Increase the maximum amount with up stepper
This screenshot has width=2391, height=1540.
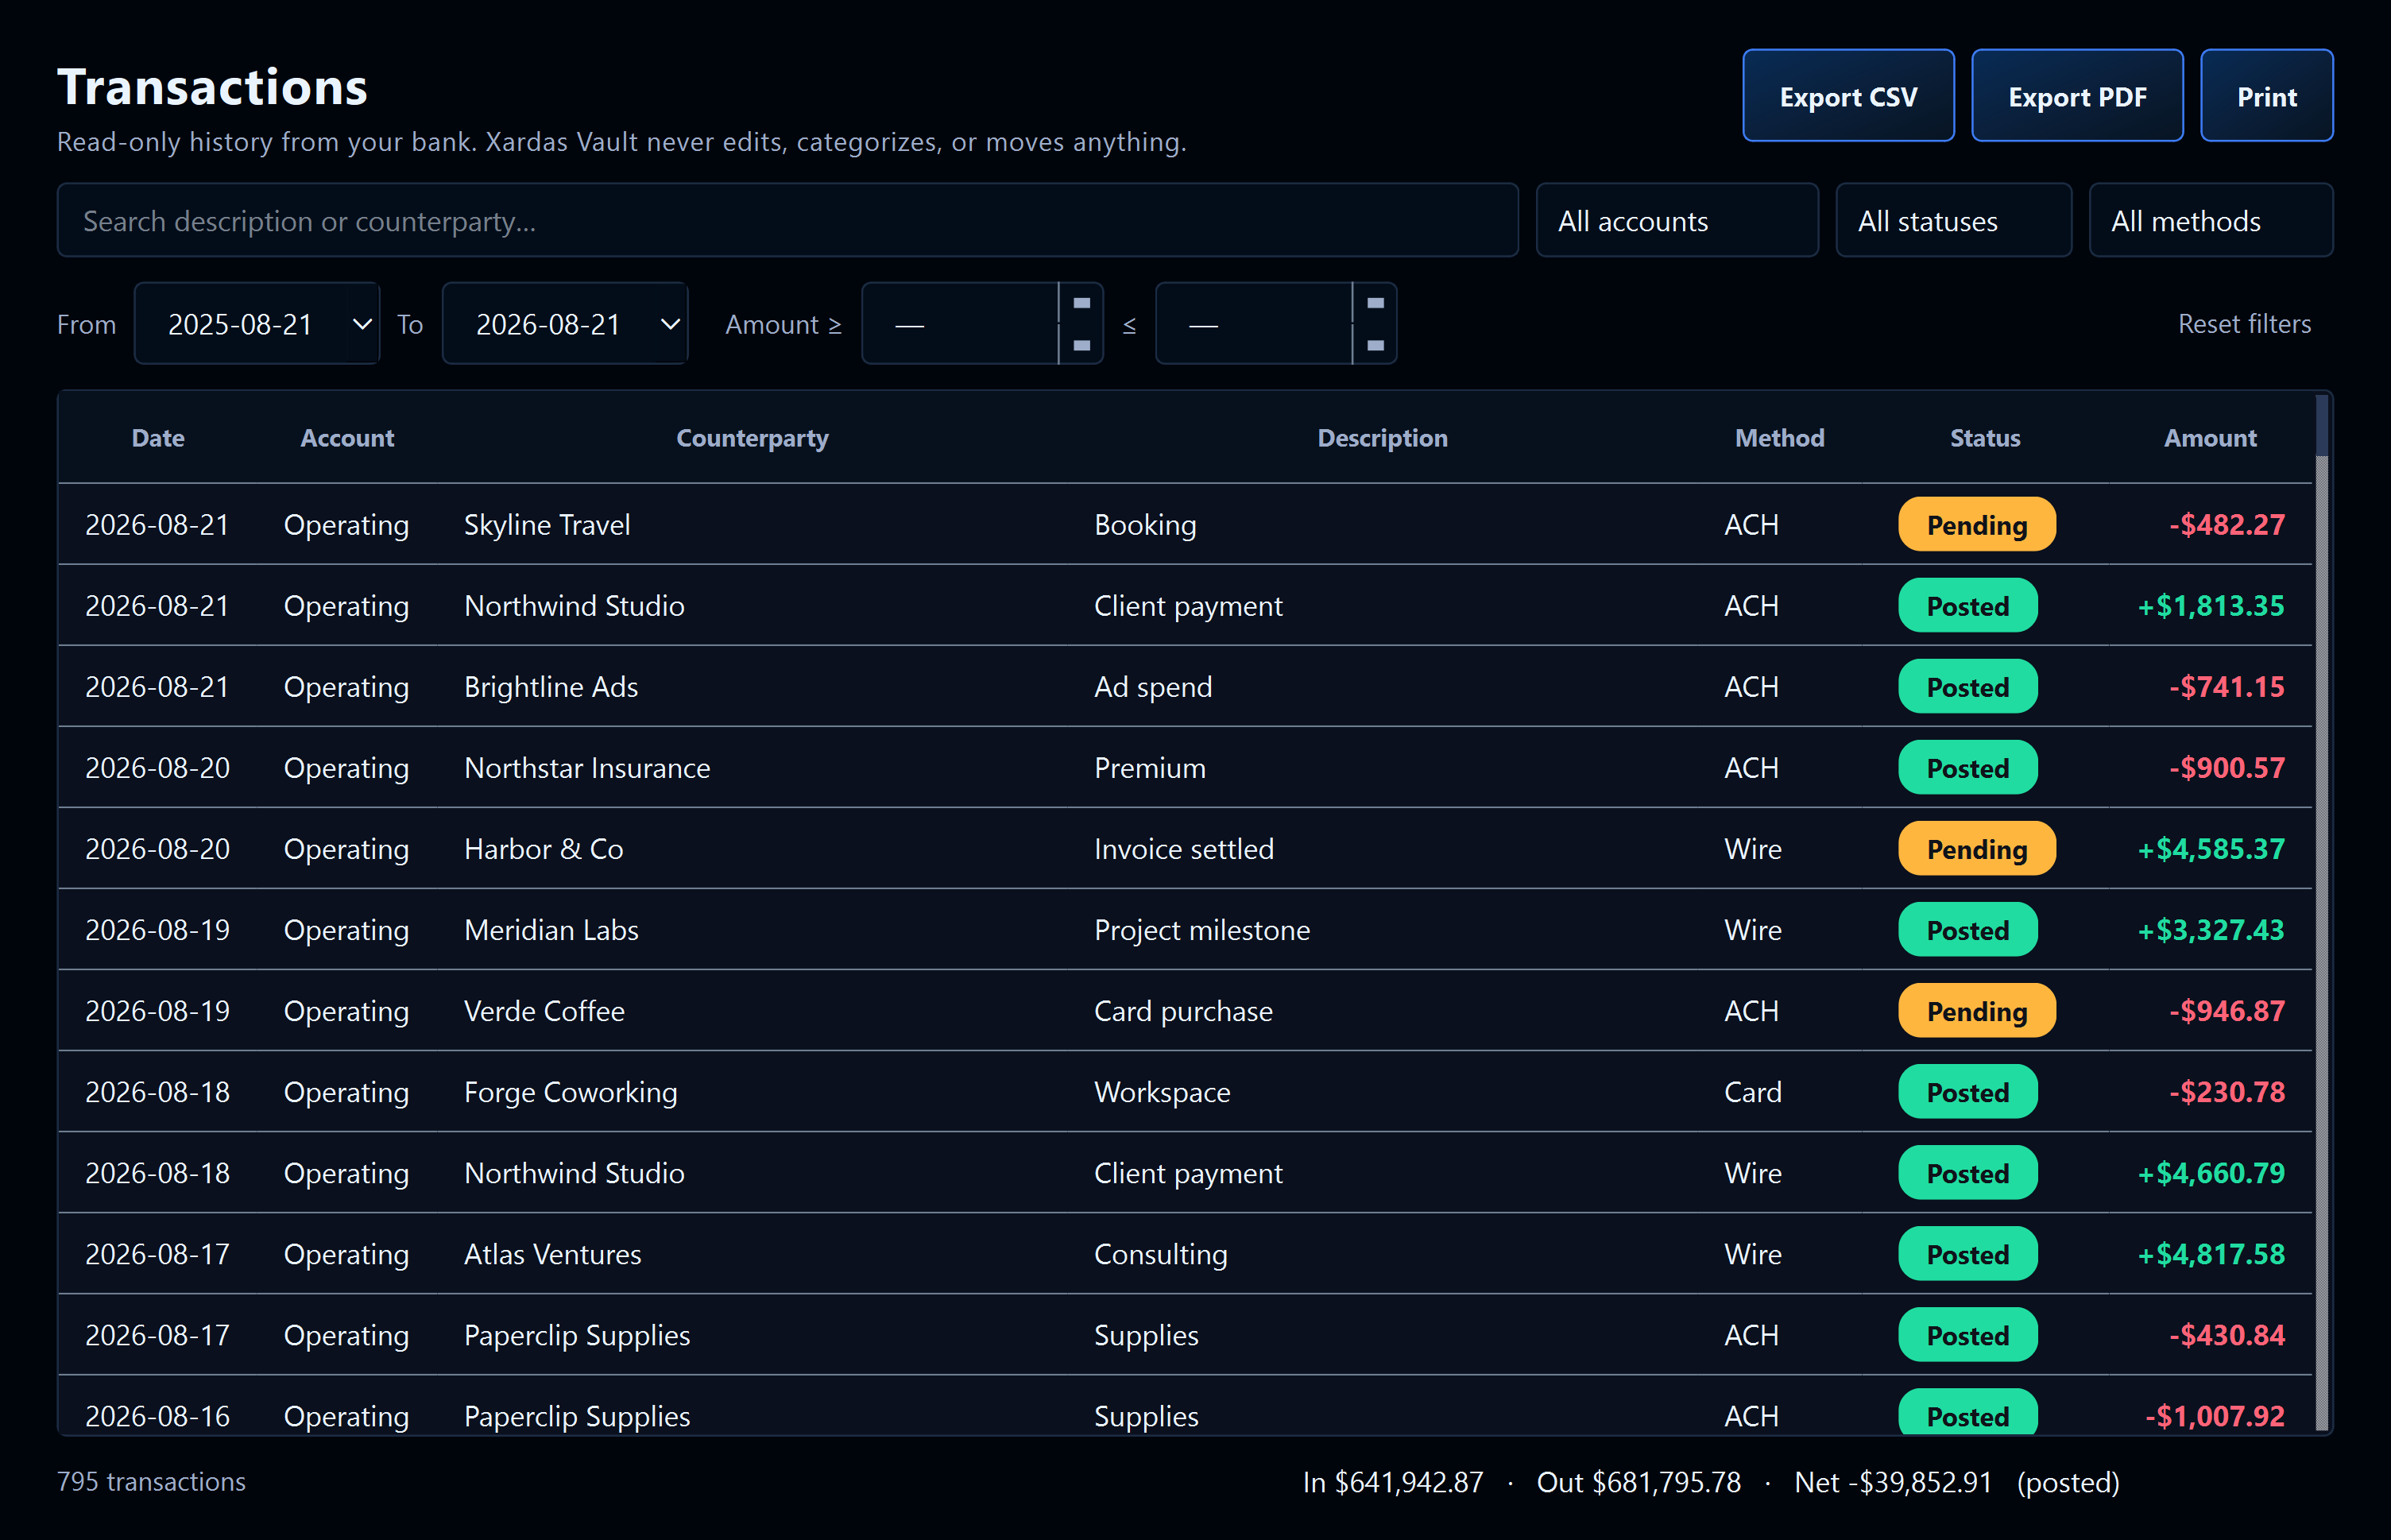1375,303
